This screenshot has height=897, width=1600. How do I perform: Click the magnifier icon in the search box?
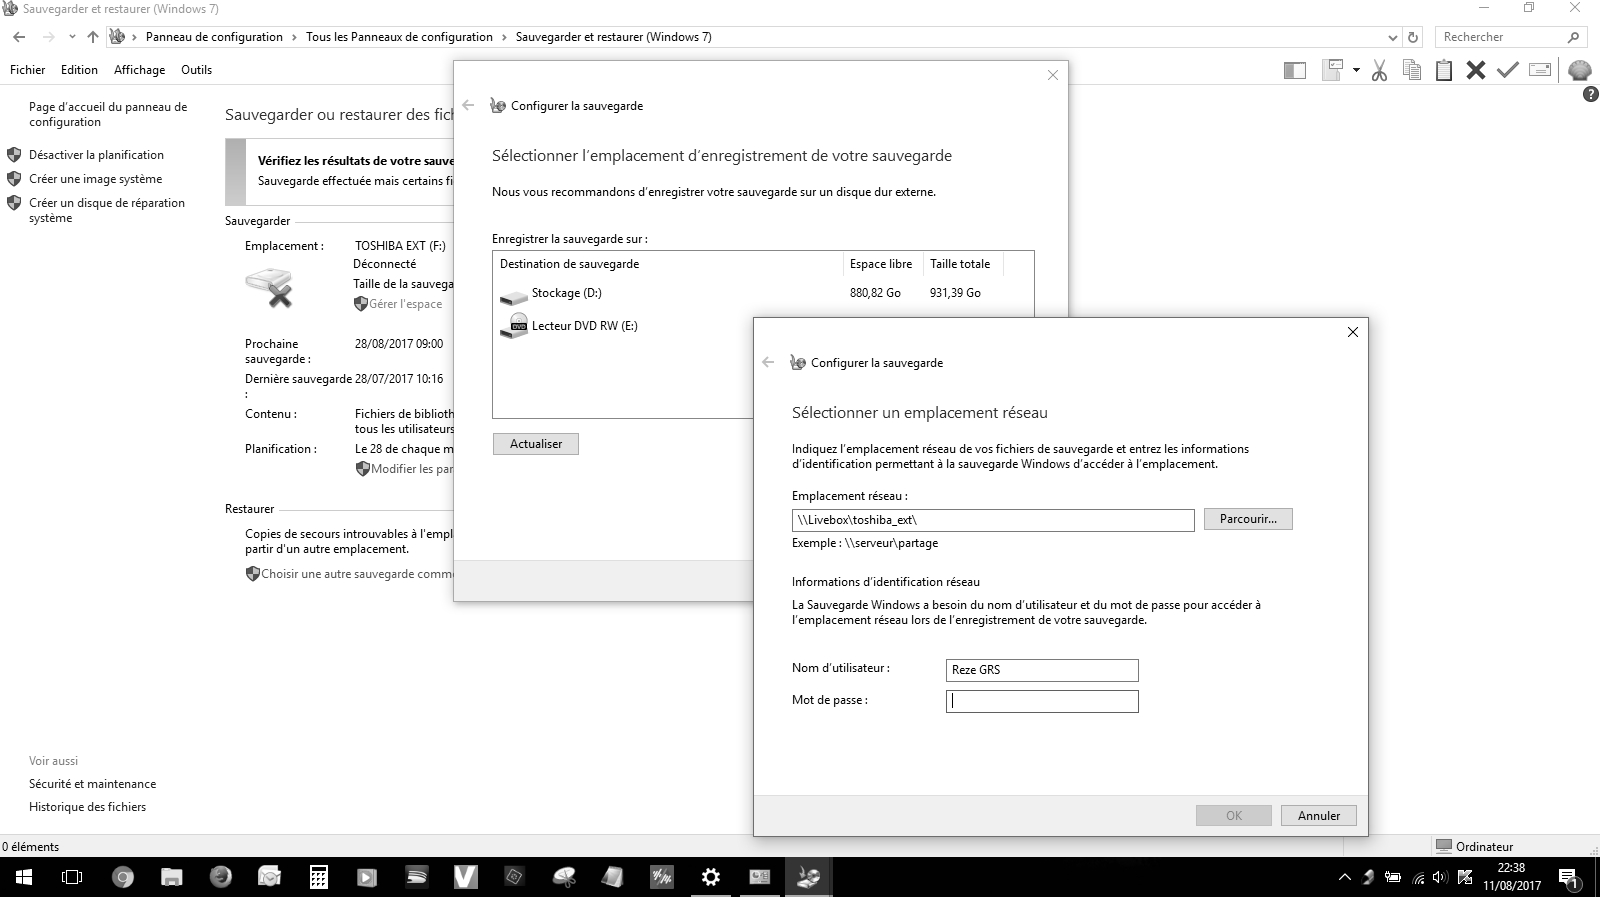click(x=1573, y=37)
